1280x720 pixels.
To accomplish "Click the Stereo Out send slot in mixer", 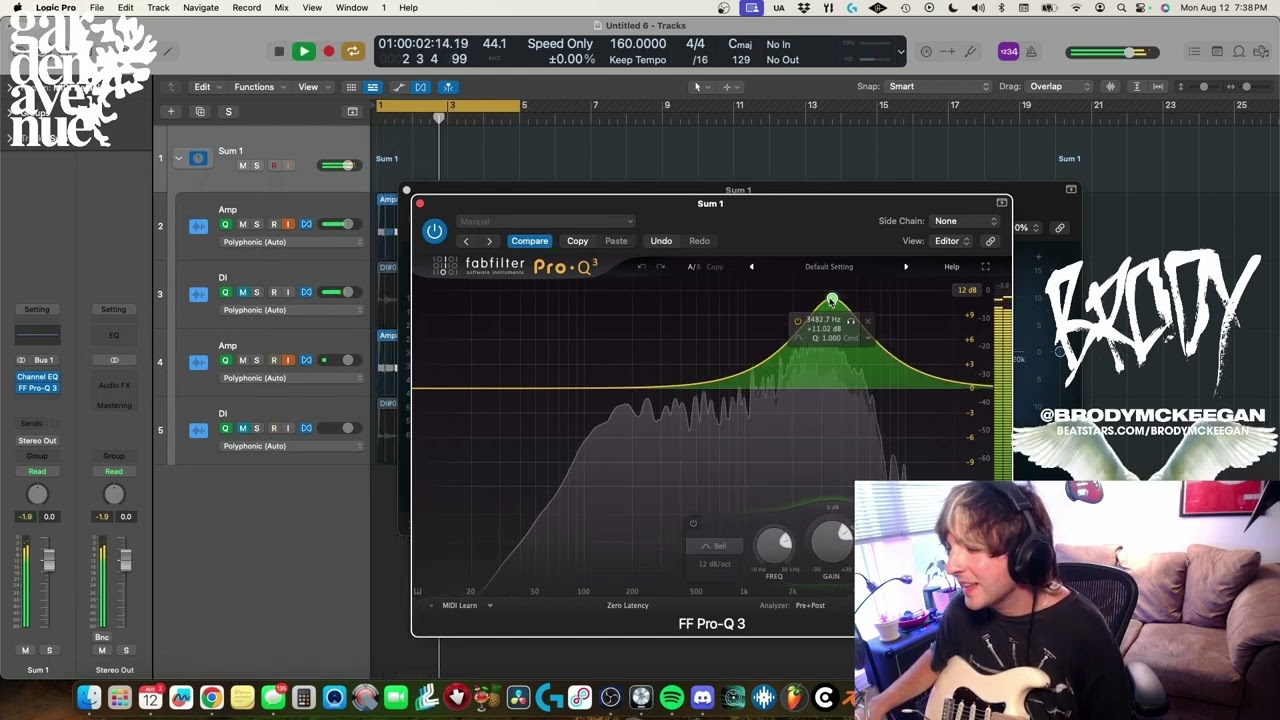I will click(37, 441).
